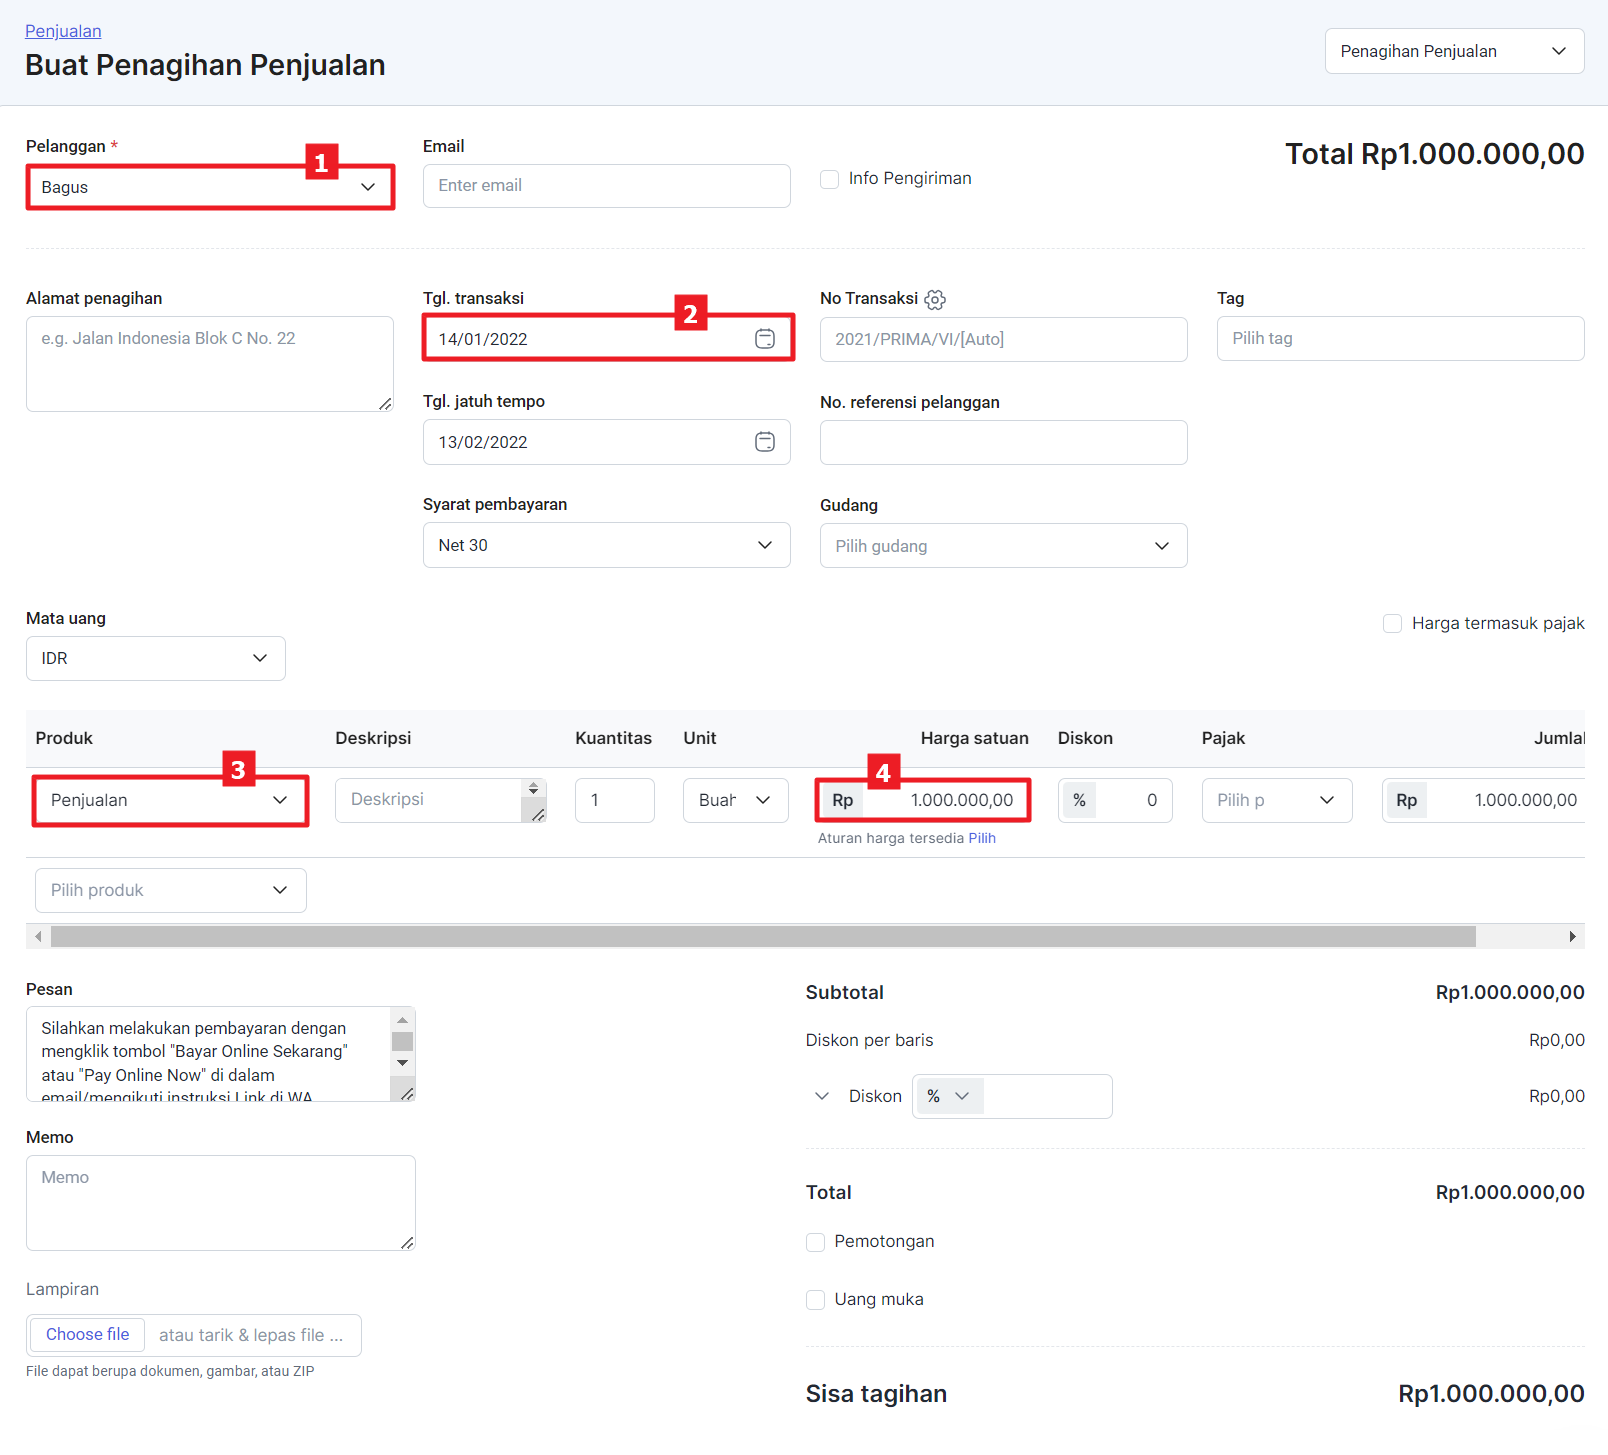Open the due date calendar picker
Viewport: 1608px width, 1455px height.
(x=764, y=442)
